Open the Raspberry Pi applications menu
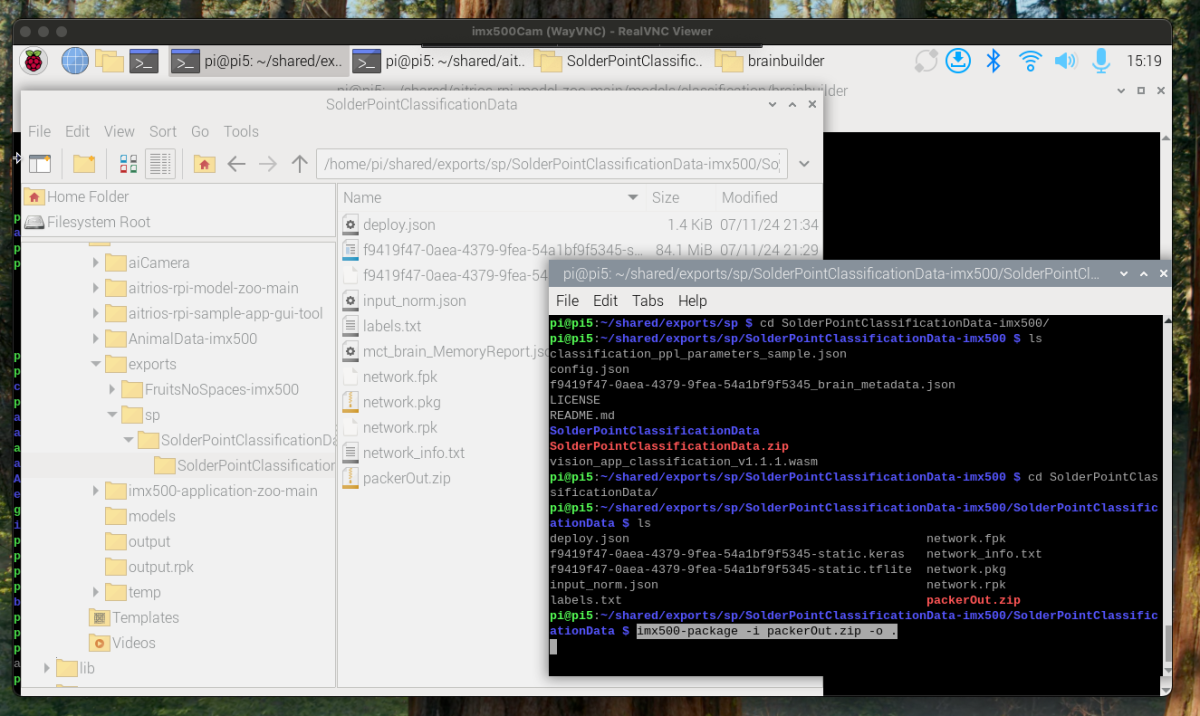 tap(36, 61)
